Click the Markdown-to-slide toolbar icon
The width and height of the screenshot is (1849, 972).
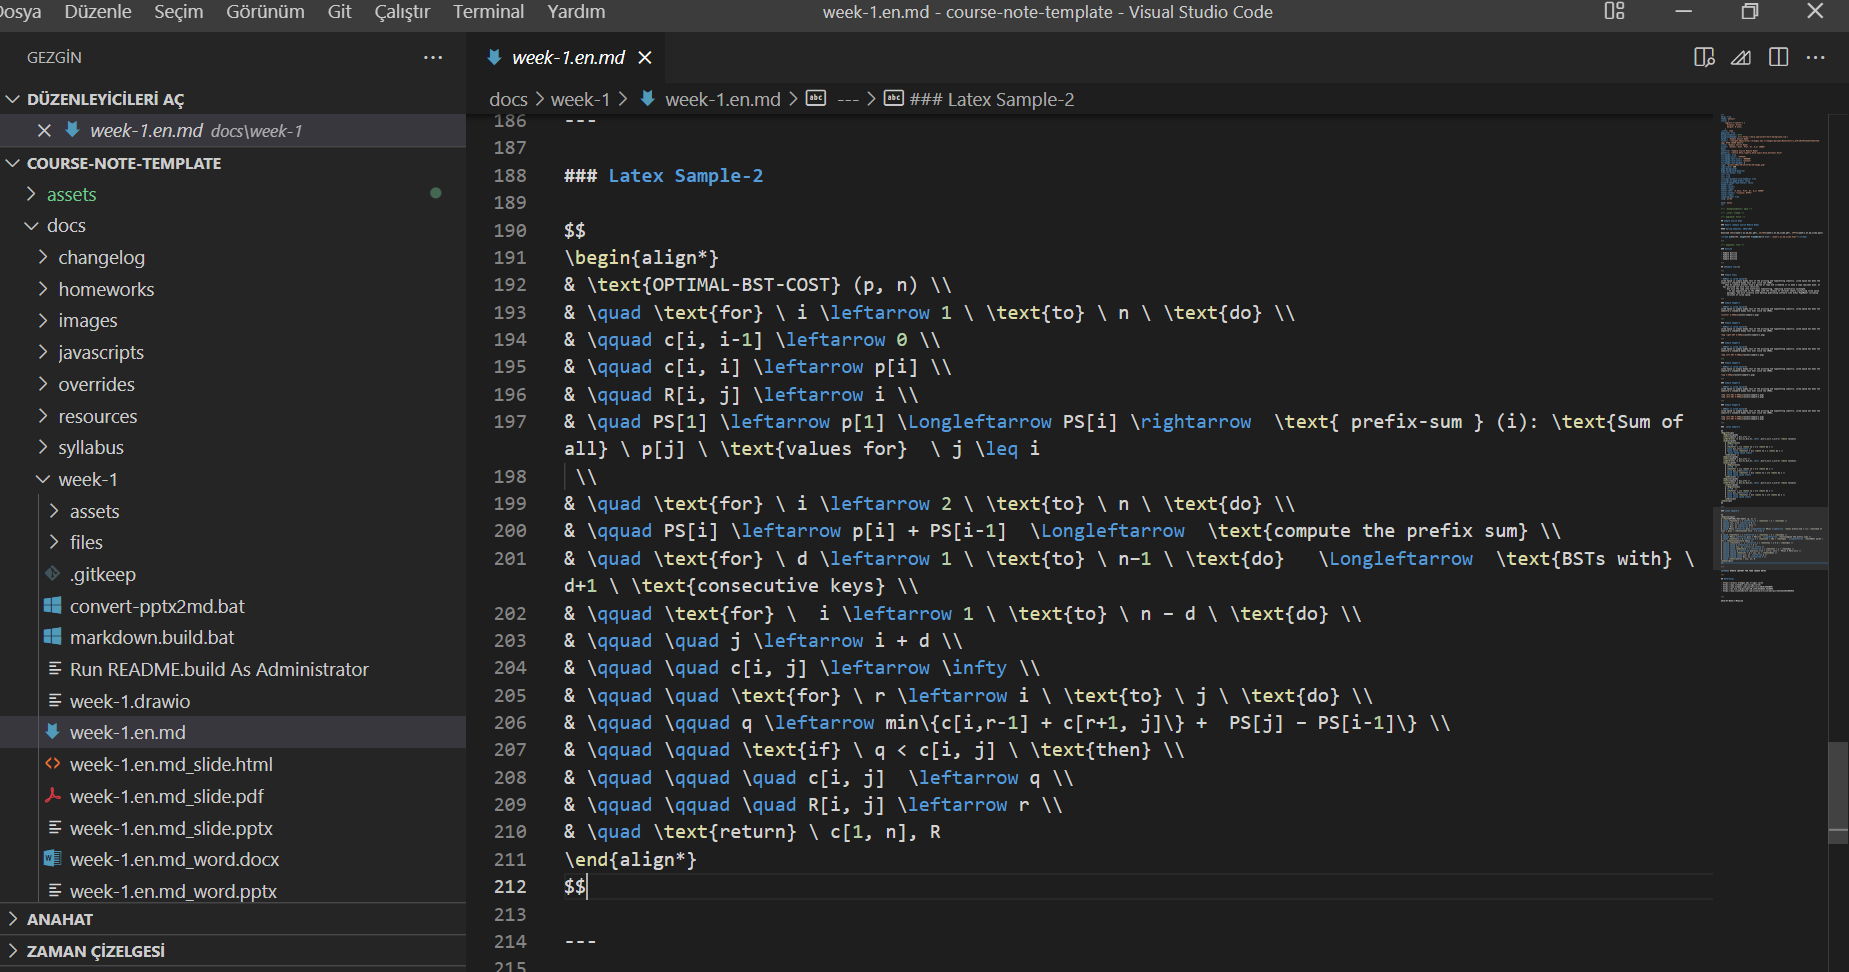coord(1741,57)
